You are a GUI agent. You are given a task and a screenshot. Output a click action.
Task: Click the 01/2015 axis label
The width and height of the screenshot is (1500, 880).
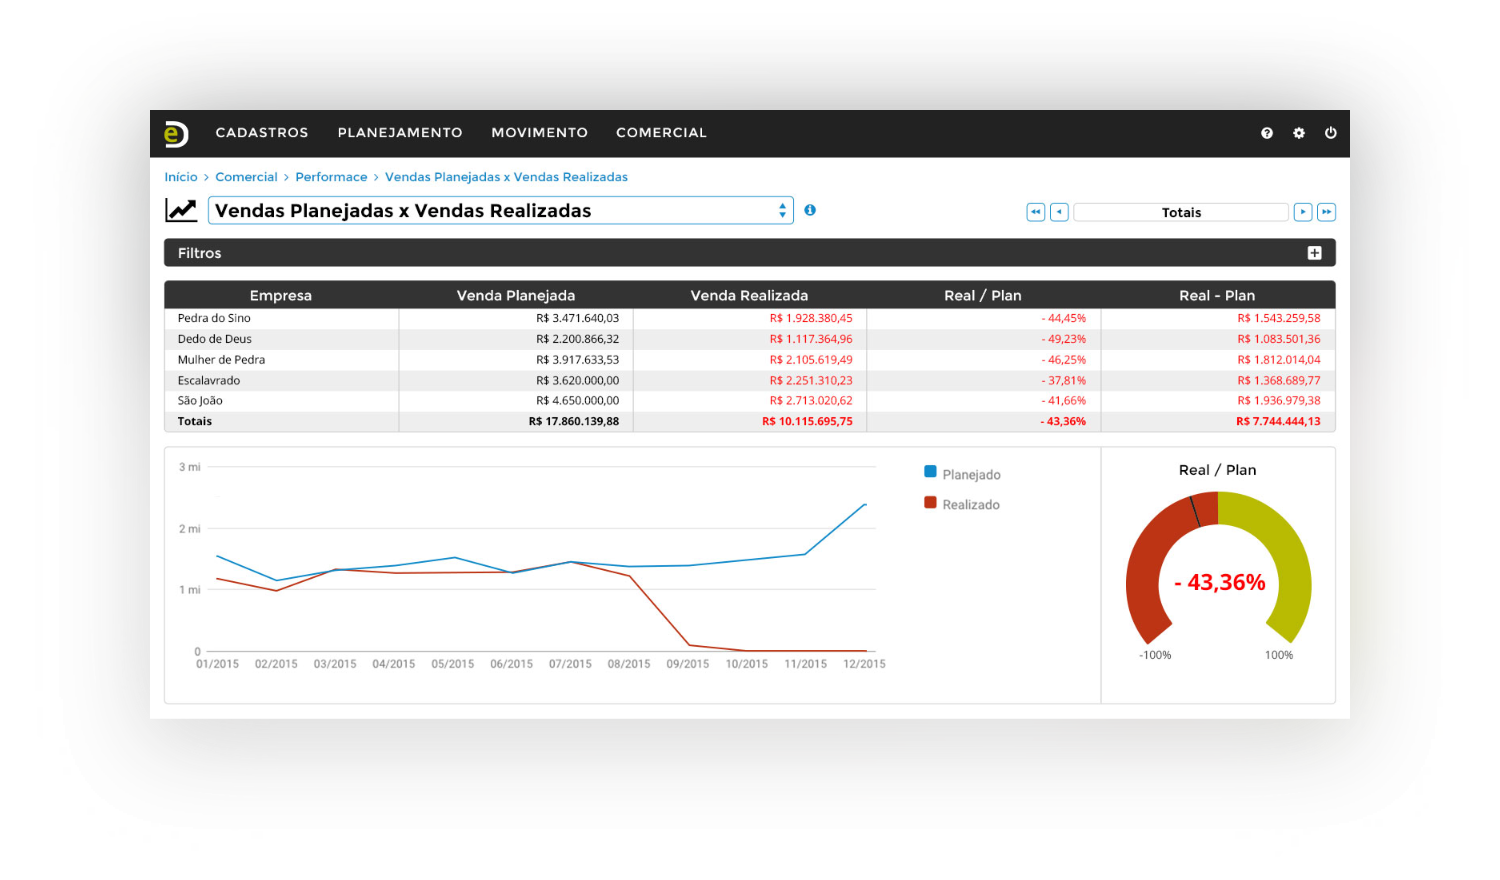pyautogui.click(x=217, y=664)
